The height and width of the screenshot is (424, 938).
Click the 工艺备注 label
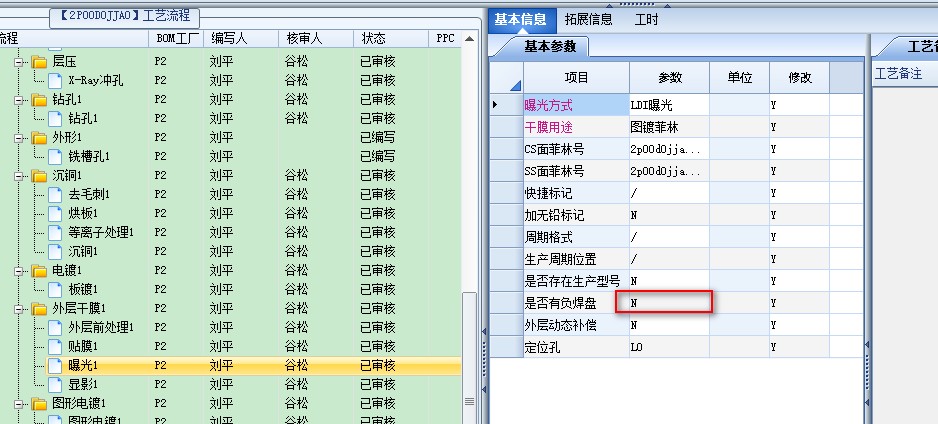click(898, 74)
